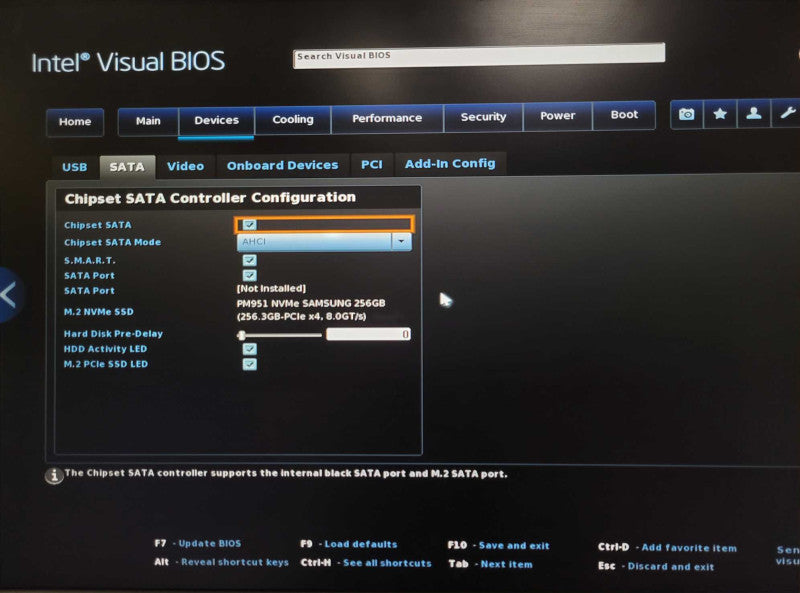This screenshot has height=593, width=800.
Task: Click the M.2 NVMe SSD label
Action: coord(98,312)
